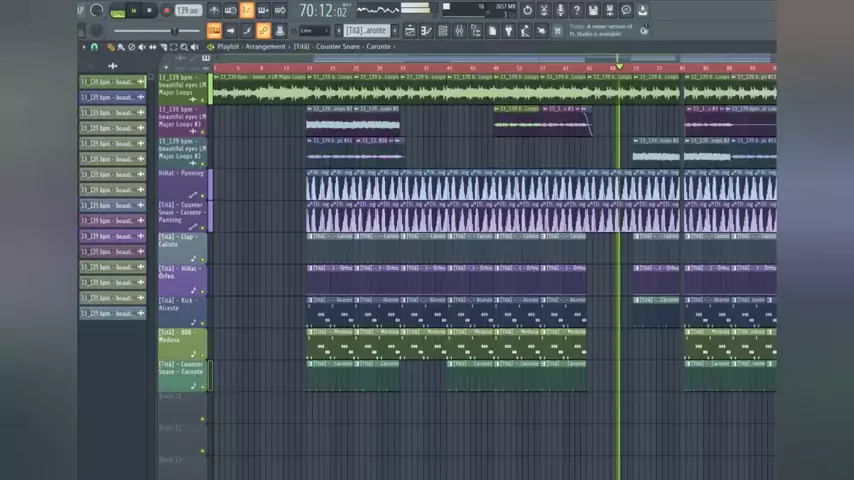Image resolution: width=854 pixels, height=480 pixels.
Task: Toggle auto-scroll arrow button
Action: (x=230, y=31)
